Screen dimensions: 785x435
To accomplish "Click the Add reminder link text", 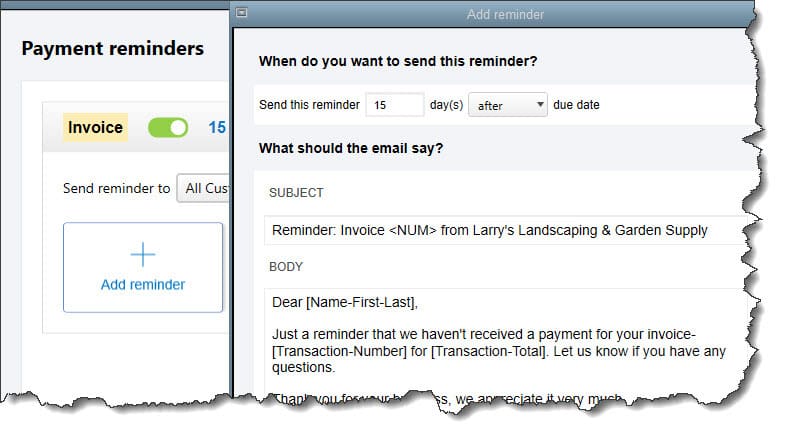I will [143, 284].
